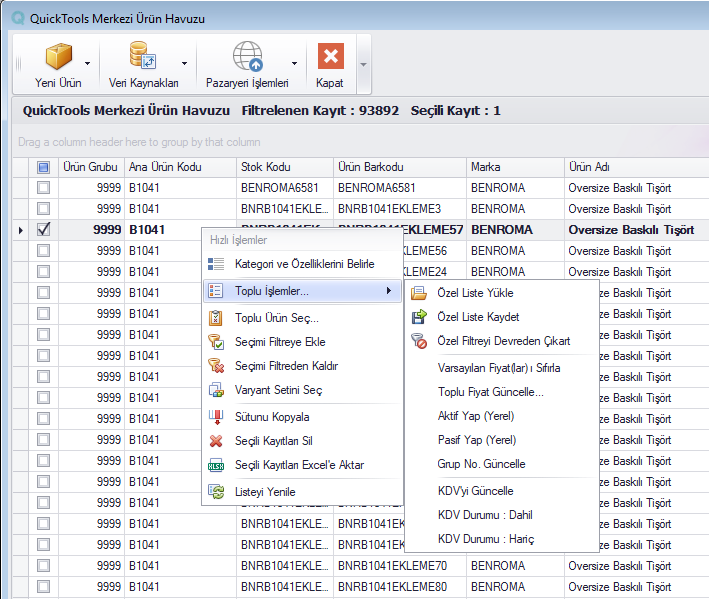Sort by Marka column header
Screen dimensions: 709x599
(x=515, y=167)
